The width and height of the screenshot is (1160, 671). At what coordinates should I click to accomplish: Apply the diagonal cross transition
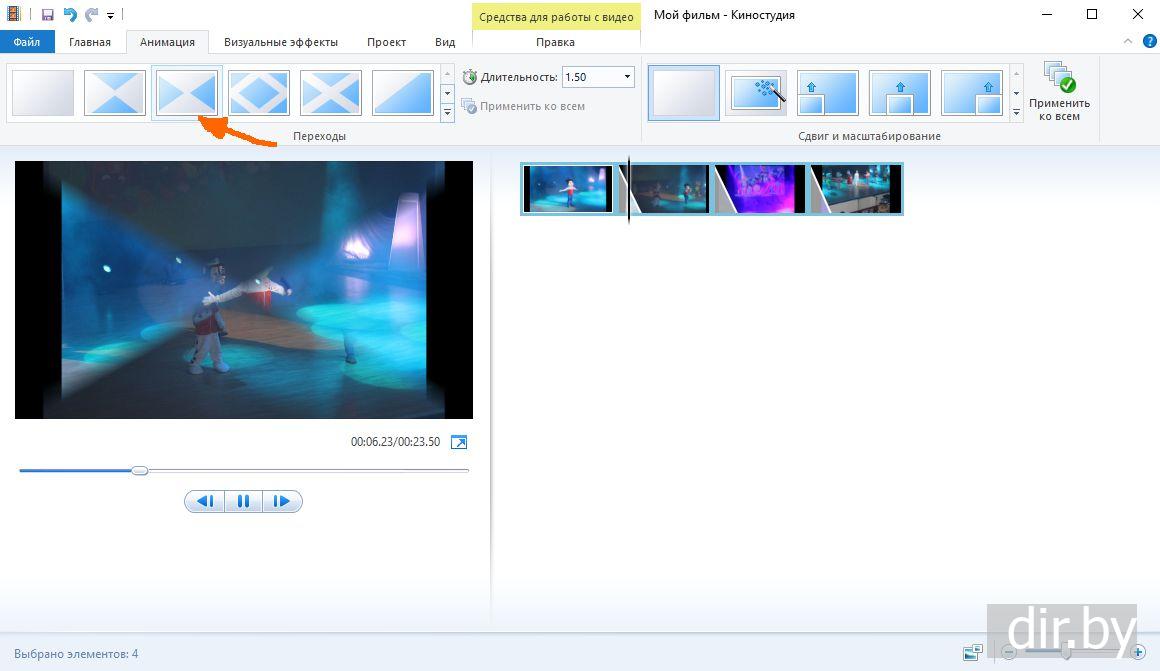[331, 93]
